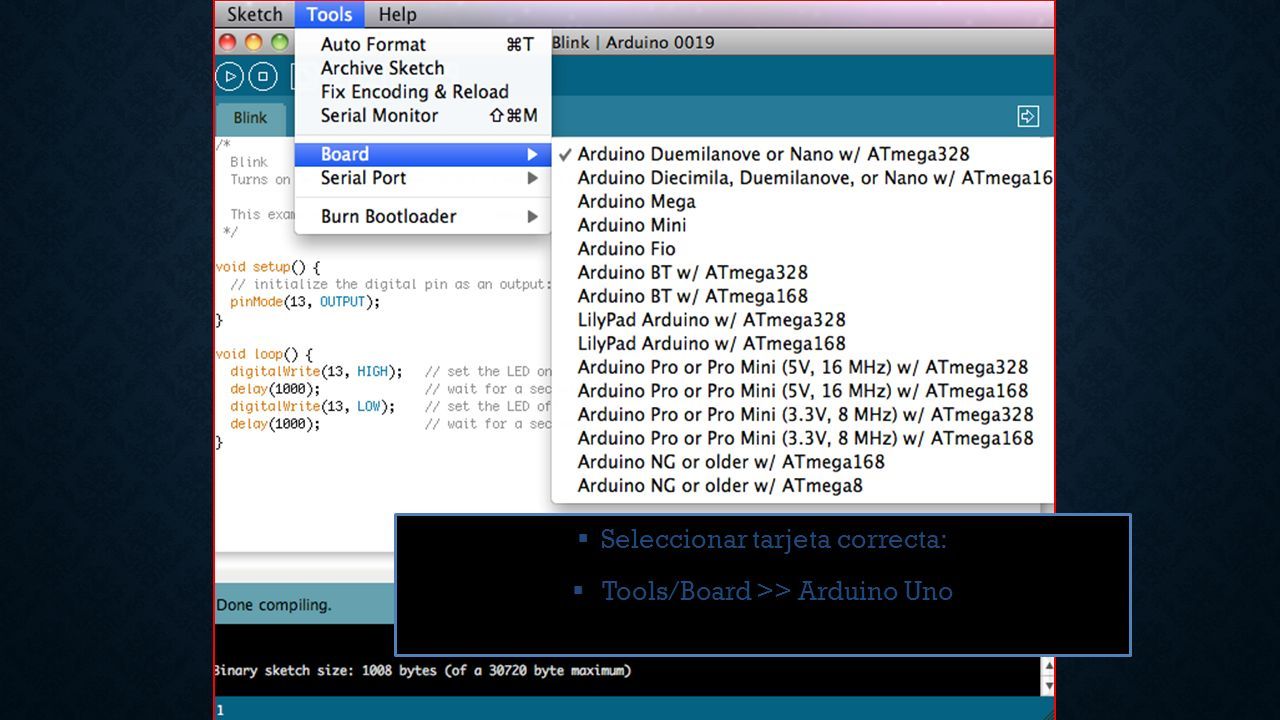Screen dimensions: 1280x720
Task: Choose Arduino NG or older w/ ATmega168
Action: coord(803,462)
